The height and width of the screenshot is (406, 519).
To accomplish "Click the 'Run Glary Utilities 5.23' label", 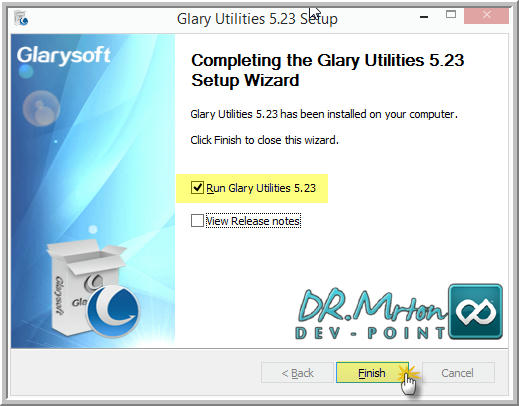I will click(x=261, y=188).
